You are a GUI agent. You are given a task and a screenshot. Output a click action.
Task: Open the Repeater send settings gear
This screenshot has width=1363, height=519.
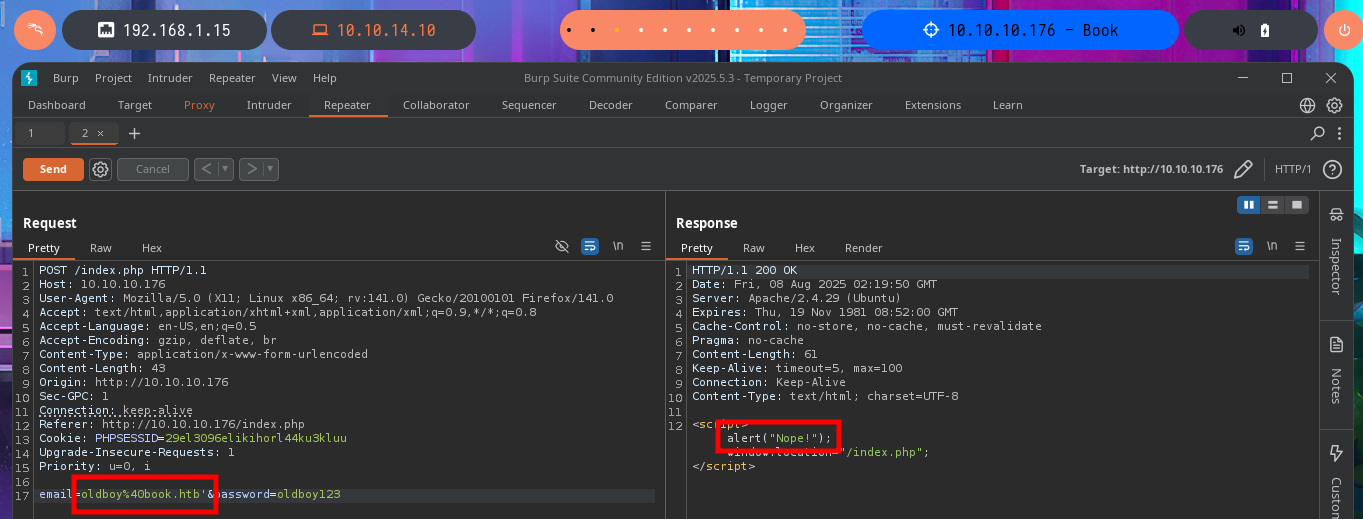point(100,169)
